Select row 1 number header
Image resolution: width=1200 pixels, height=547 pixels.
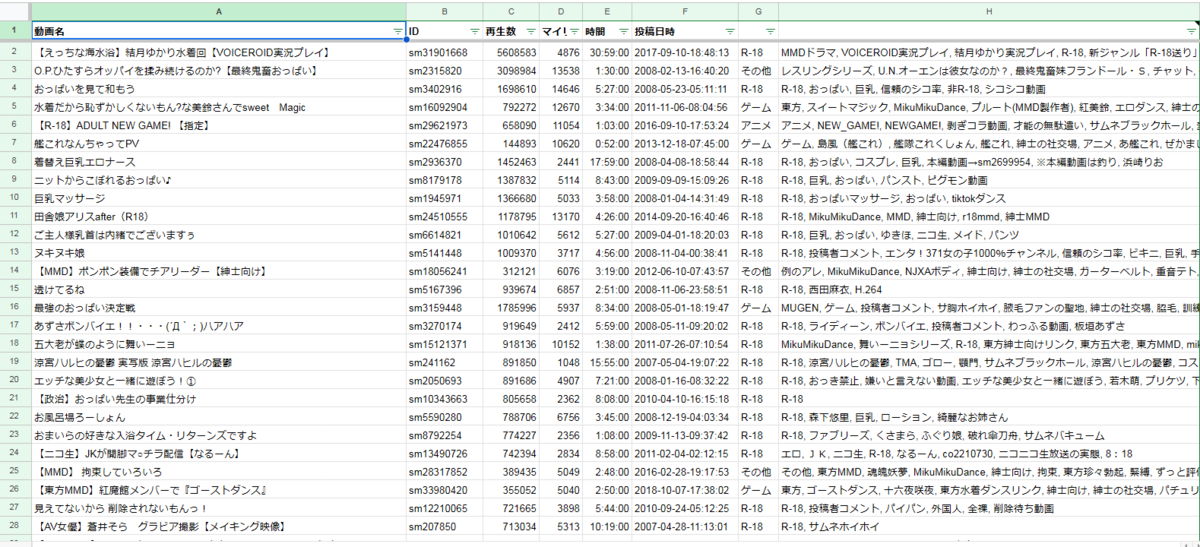[x=15, y=31]
